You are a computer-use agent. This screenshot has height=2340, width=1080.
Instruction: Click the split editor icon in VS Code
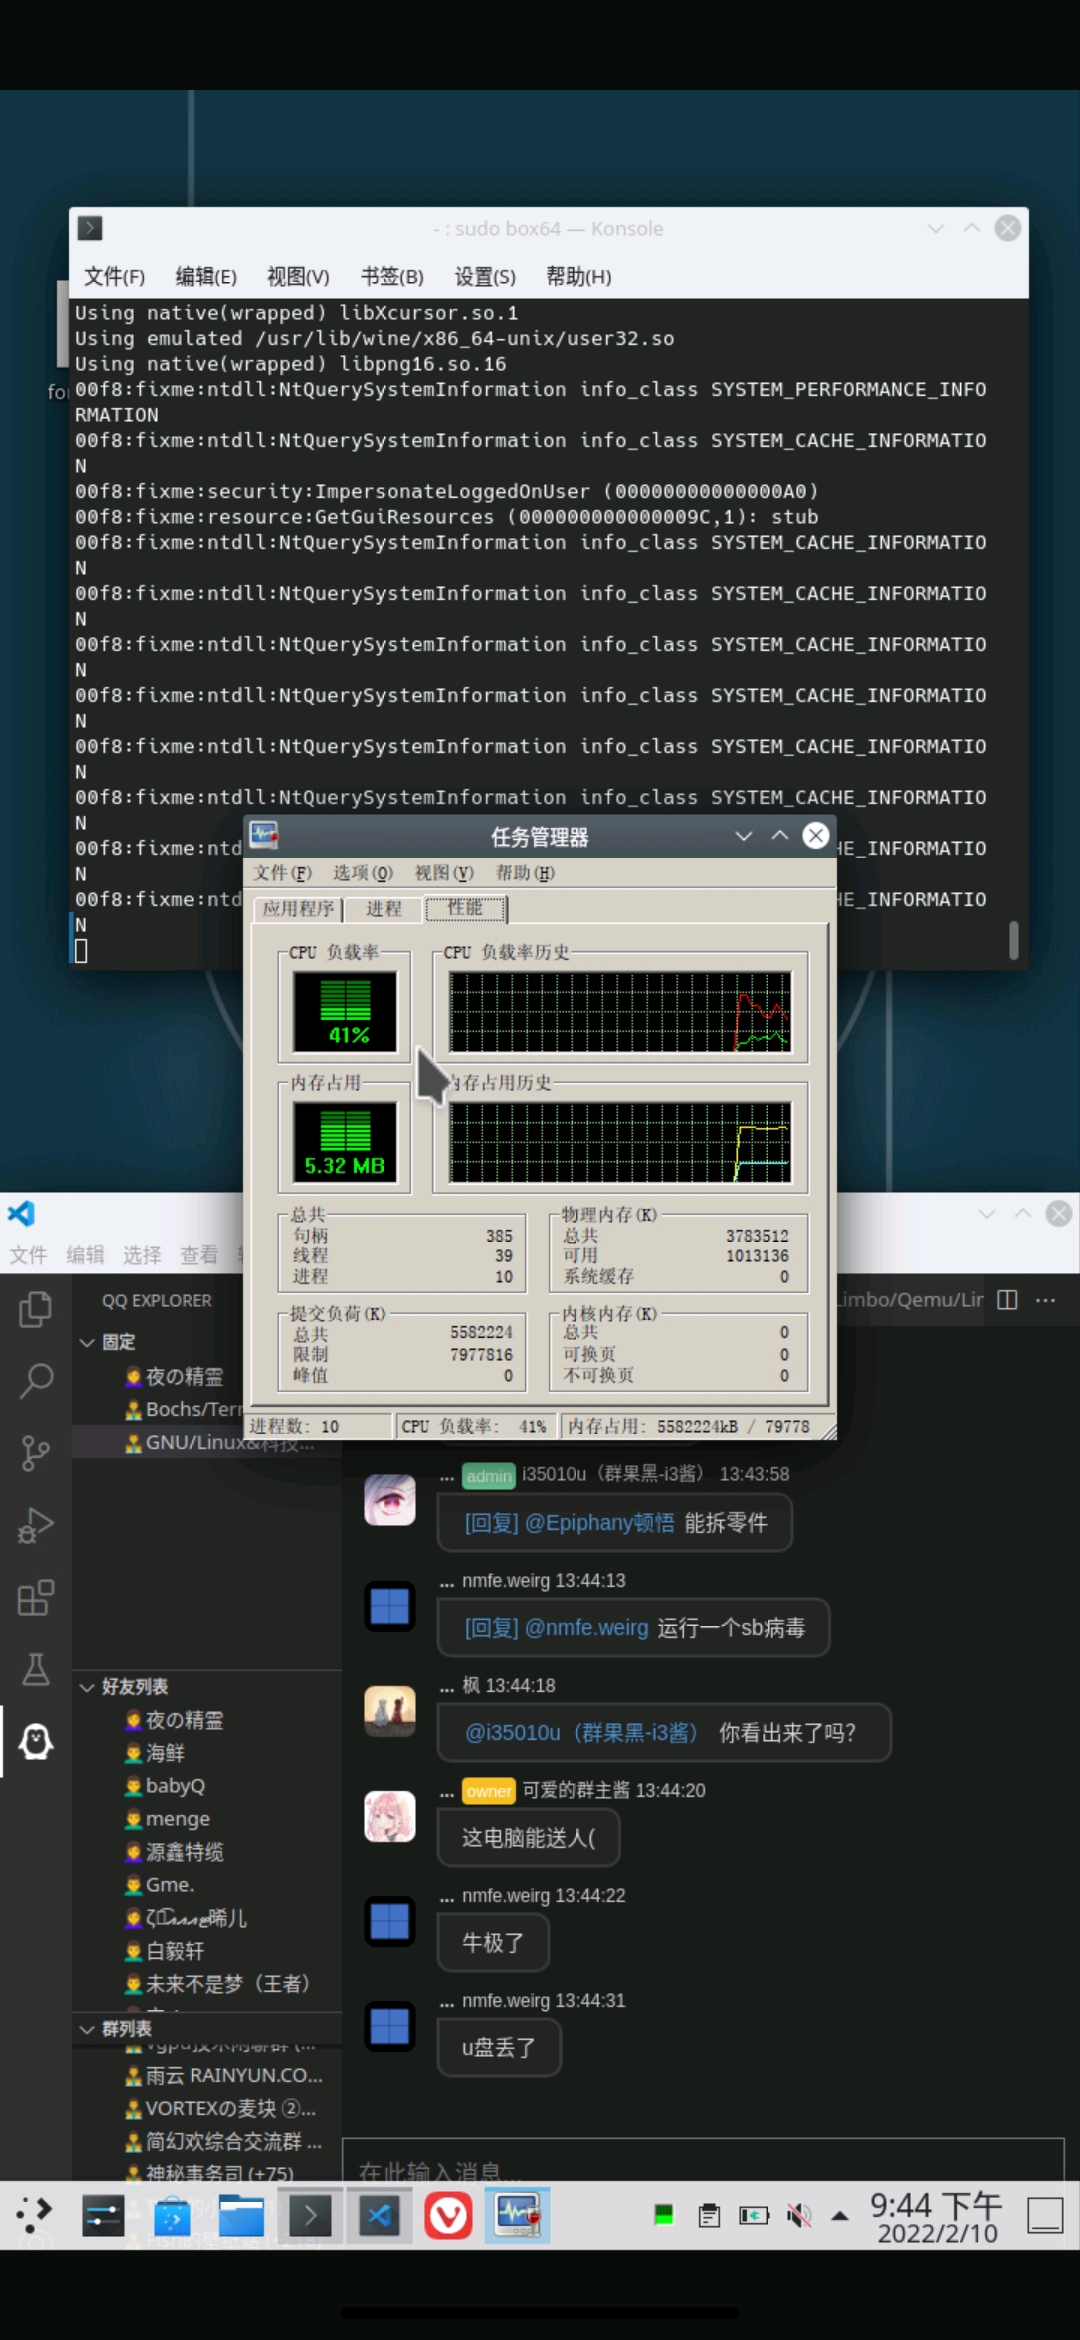[1007, 1299]
